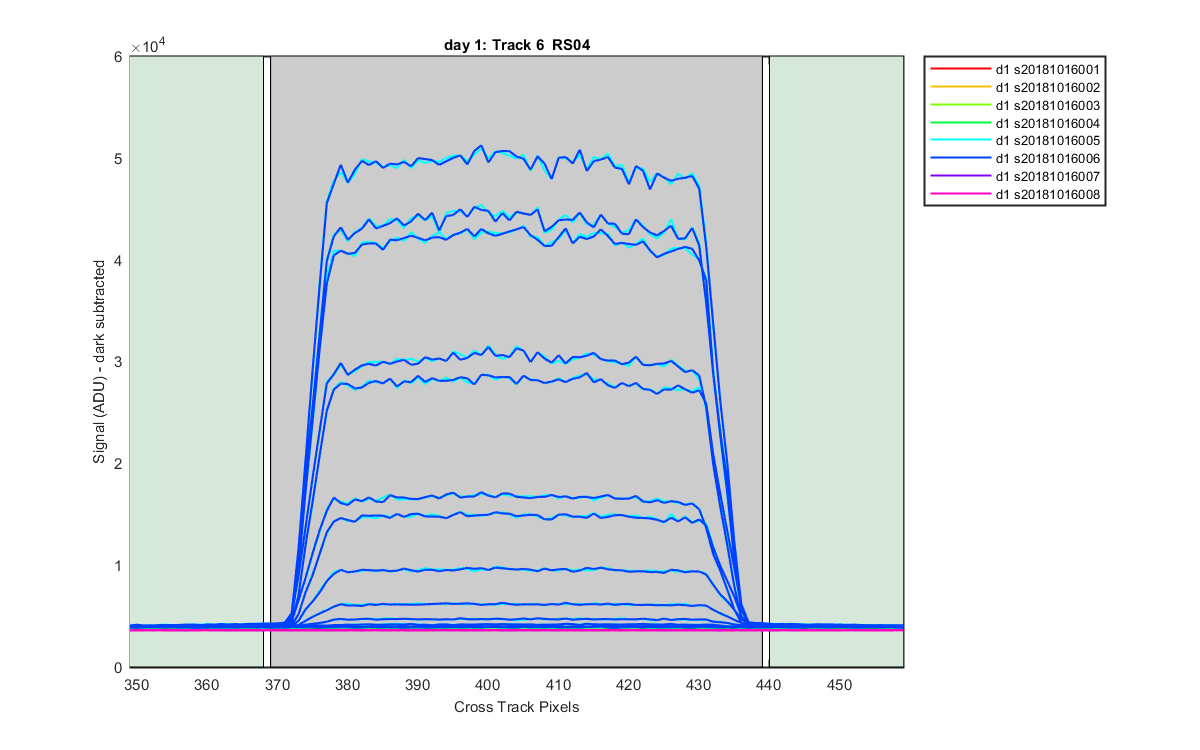Image resolution: width=1200 pixels, height=750 pixels.
Task: Click cyan line swatch for s20181016005
Action: click(960, 141)
